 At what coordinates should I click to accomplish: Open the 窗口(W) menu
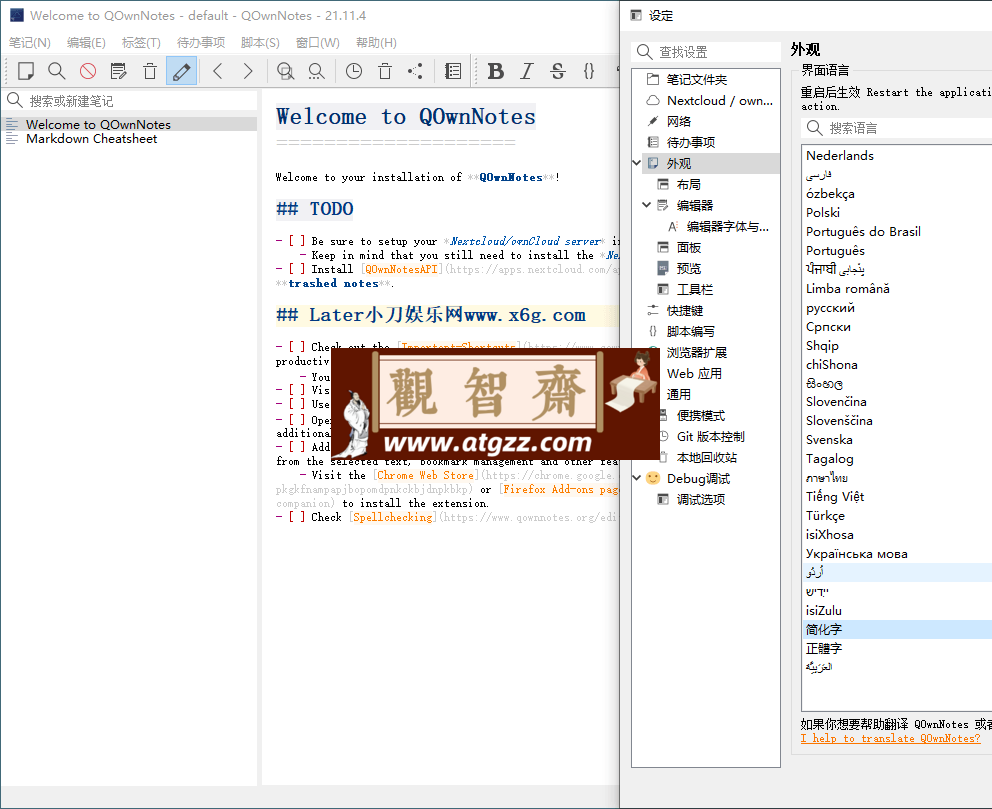(x=318, y=42)
